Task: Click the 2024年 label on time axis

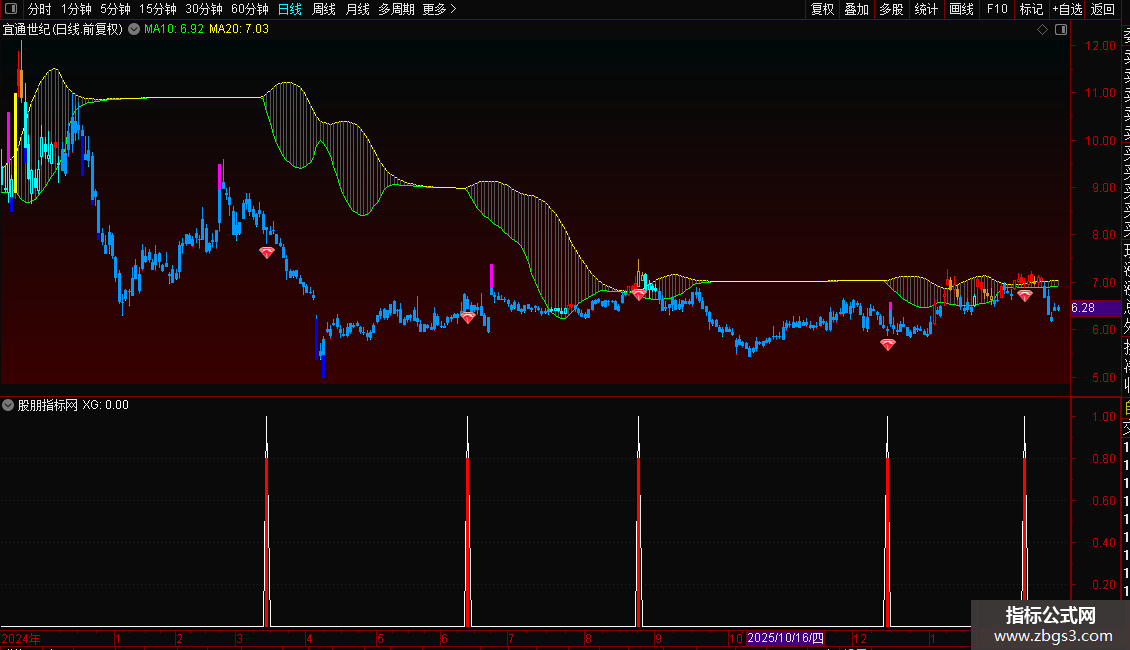Action: click(x=21, y=638)
